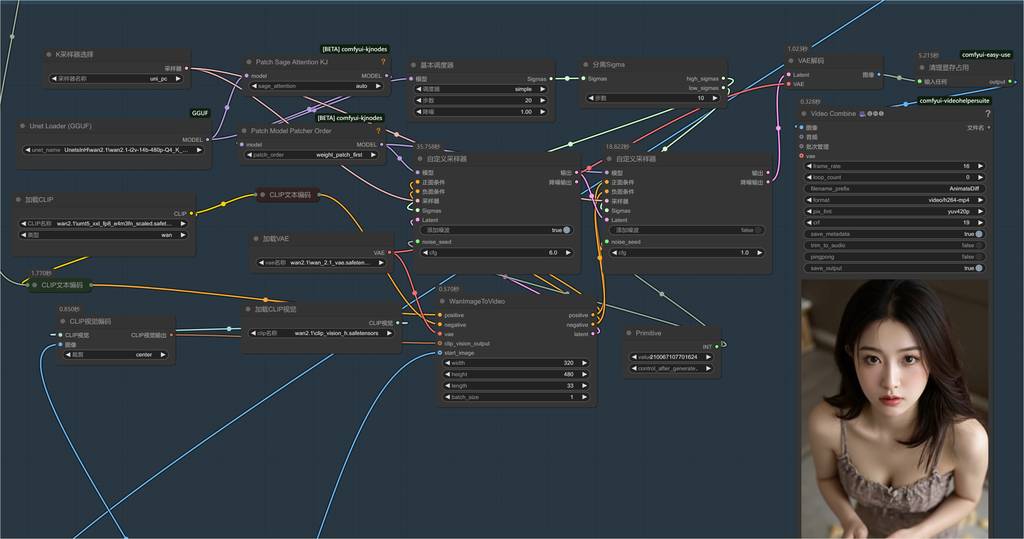Enable trim_to_audio in Video Combine
1024x539 pixels.
coord(978,245)
